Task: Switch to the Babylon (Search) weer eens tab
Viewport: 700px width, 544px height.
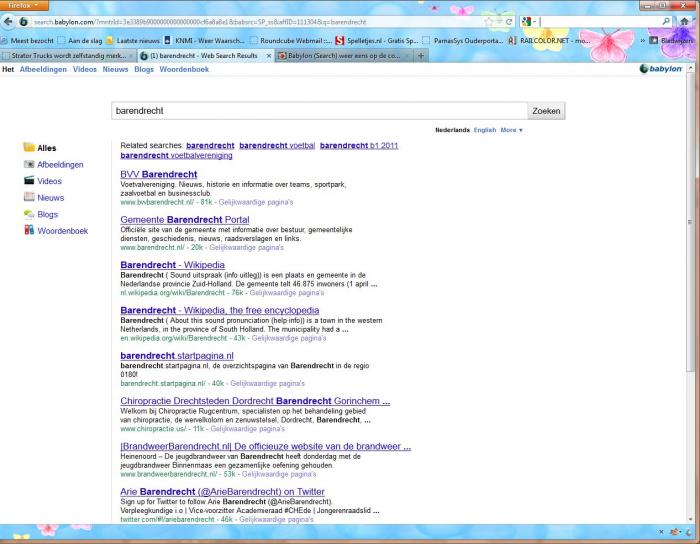Action: (x=343, y=56)
